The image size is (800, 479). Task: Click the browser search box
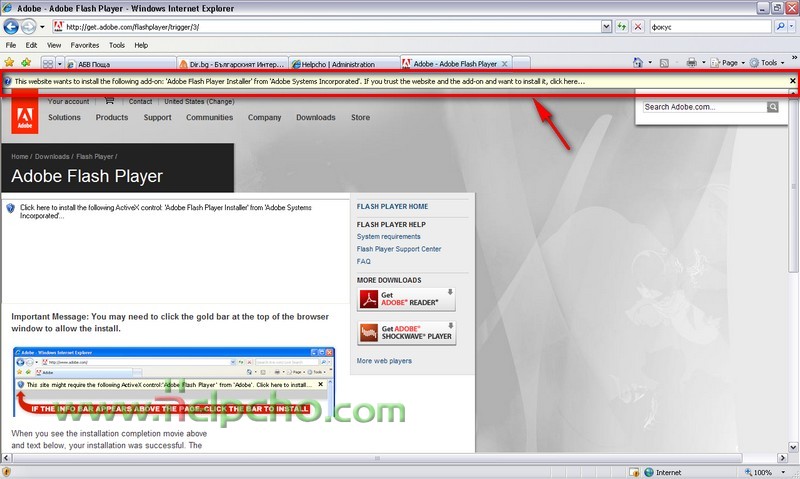(x=710, y=27)
